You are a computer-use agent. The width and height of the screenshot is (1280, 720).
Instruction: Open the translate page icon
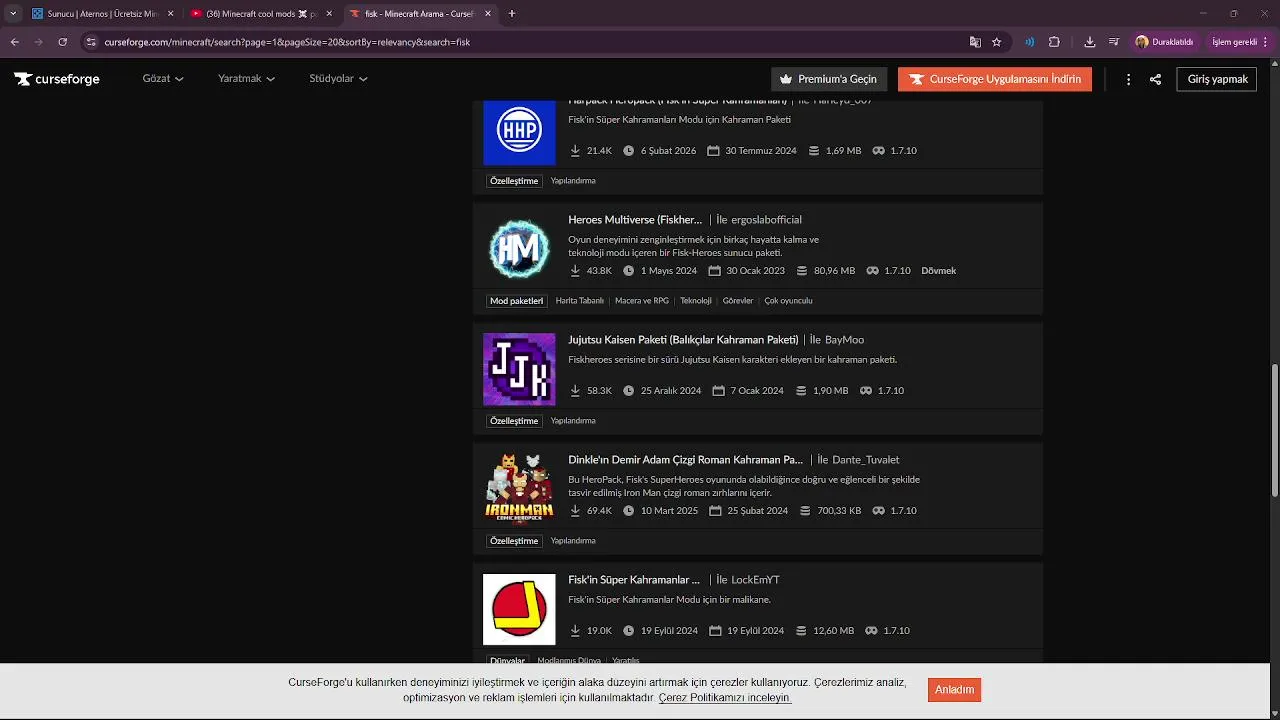(975, 42)
